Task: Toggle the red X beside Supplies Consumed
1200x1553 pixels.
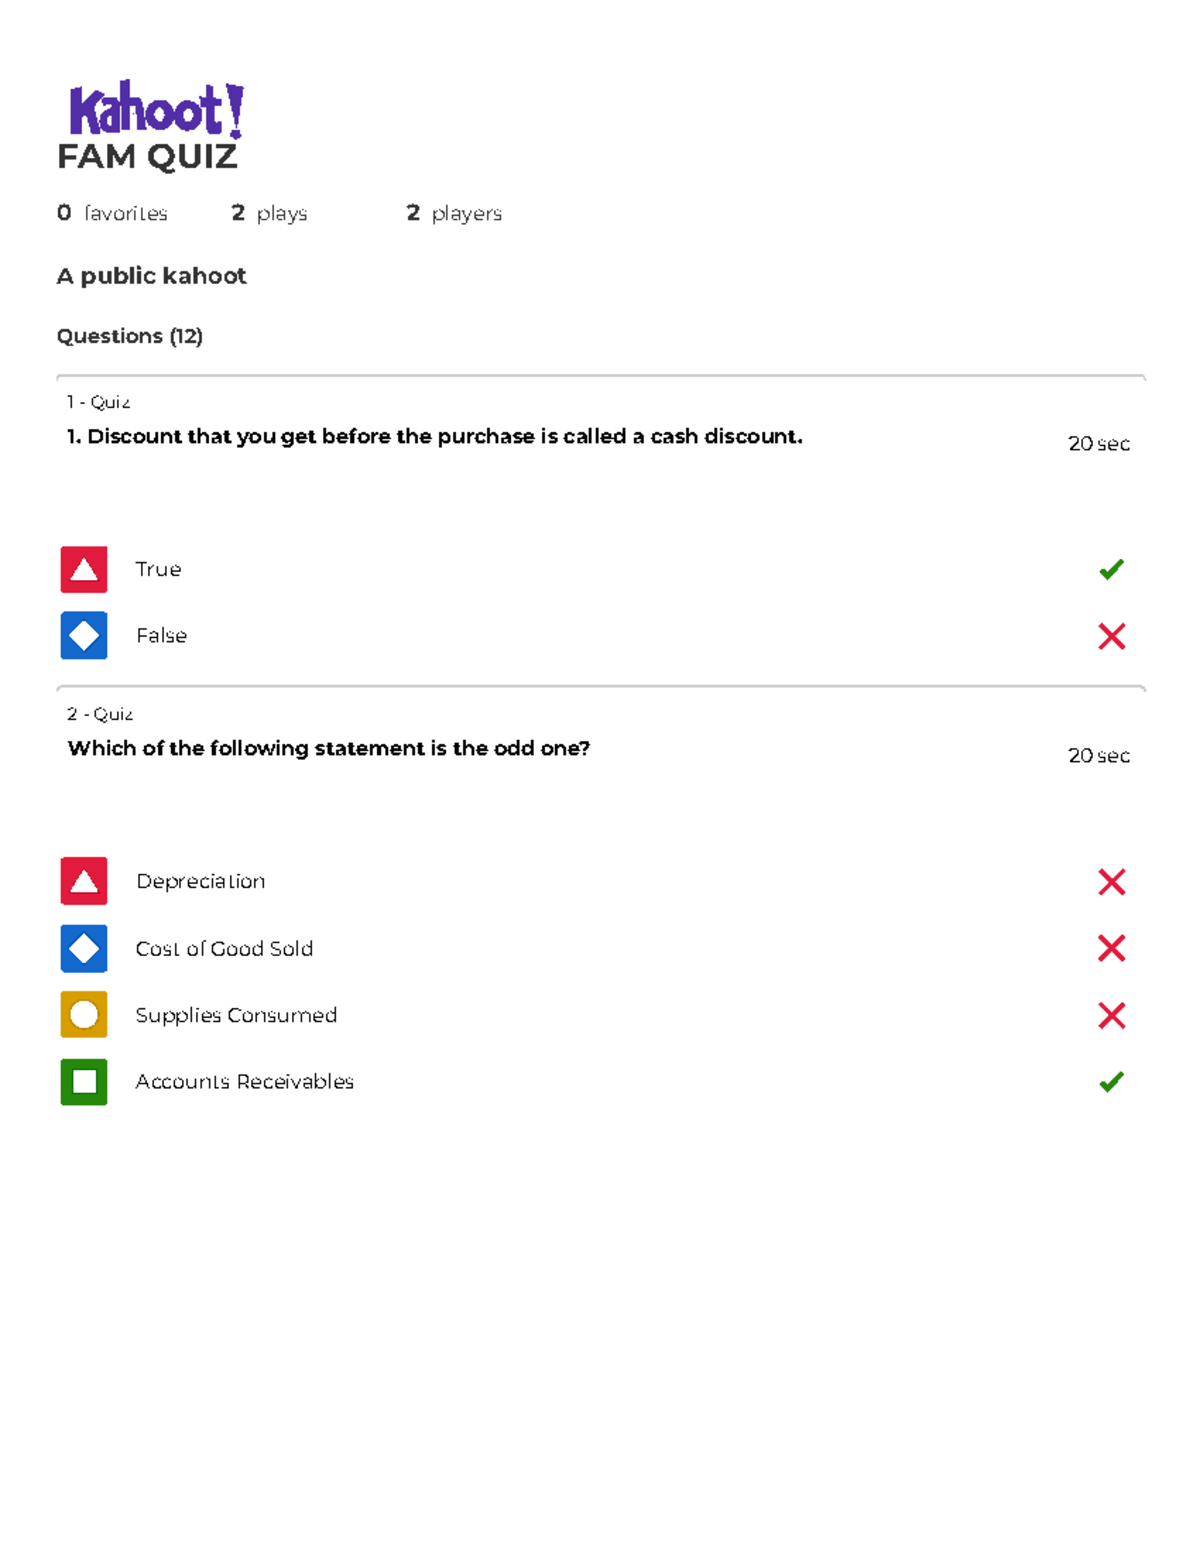Action: pos(1111,1014)
